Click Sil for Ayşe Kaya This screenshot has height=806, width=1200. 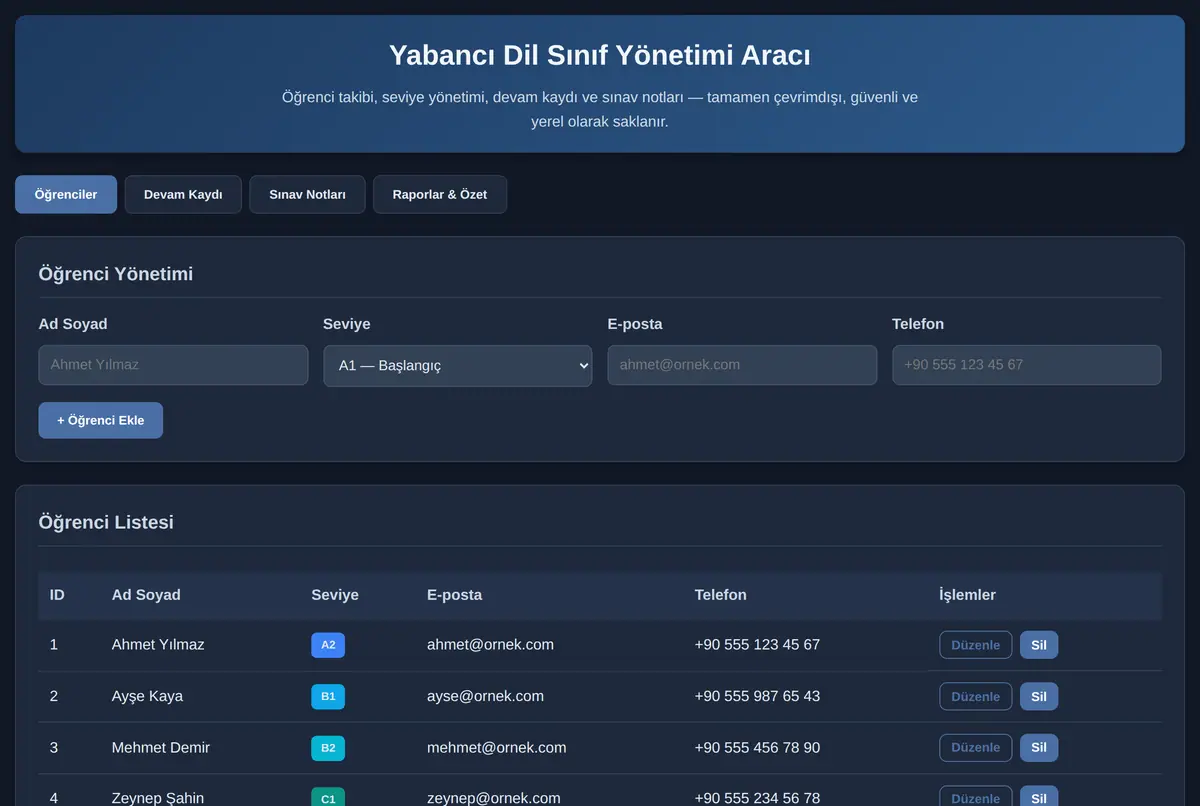1039,696
